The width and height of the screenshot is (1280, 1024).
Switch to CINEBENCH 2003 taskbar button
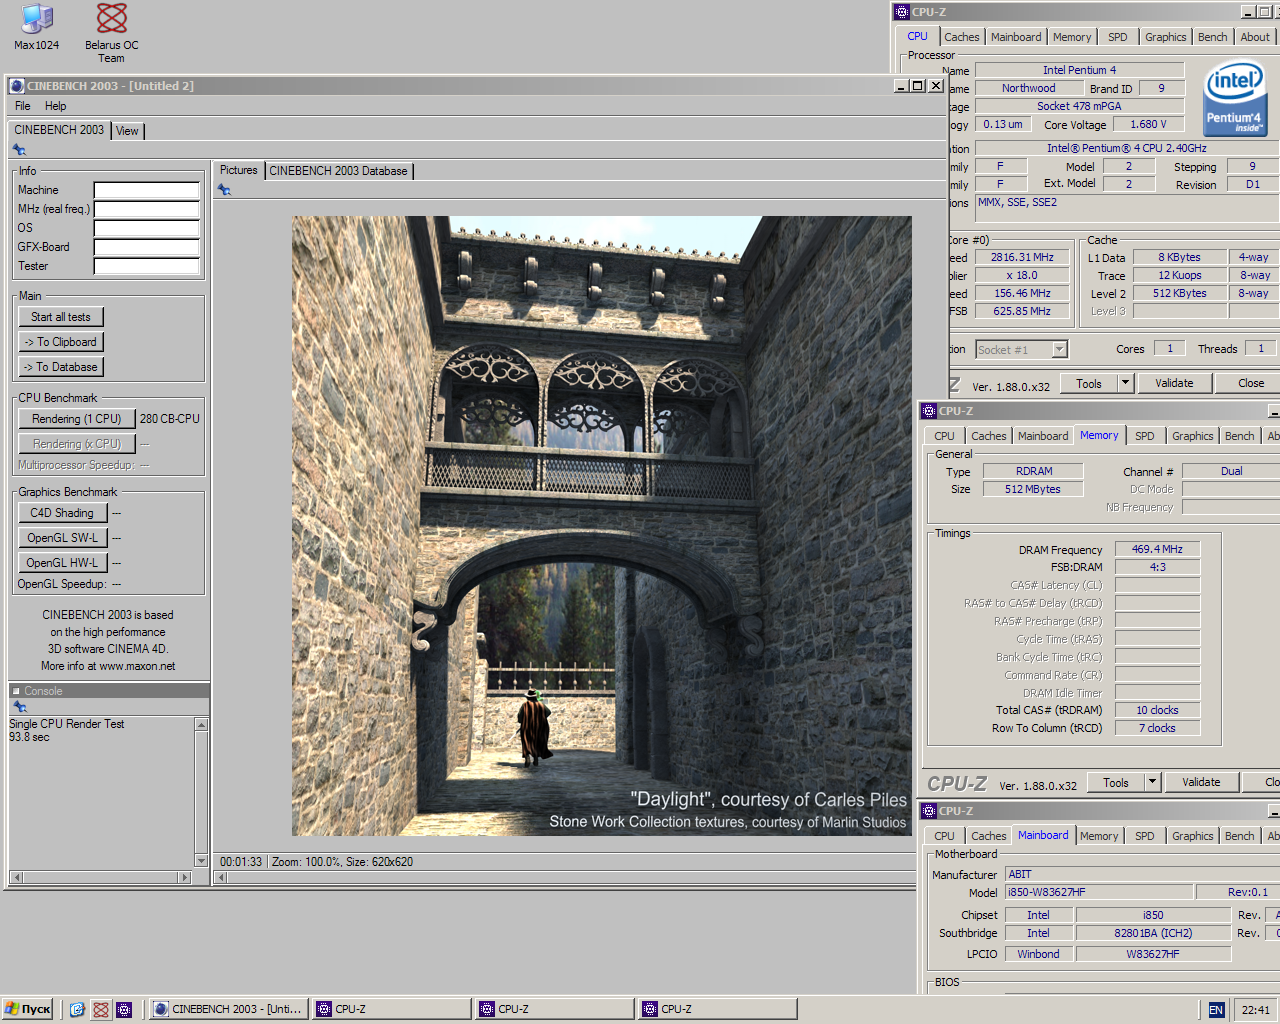pos(228,1009)
